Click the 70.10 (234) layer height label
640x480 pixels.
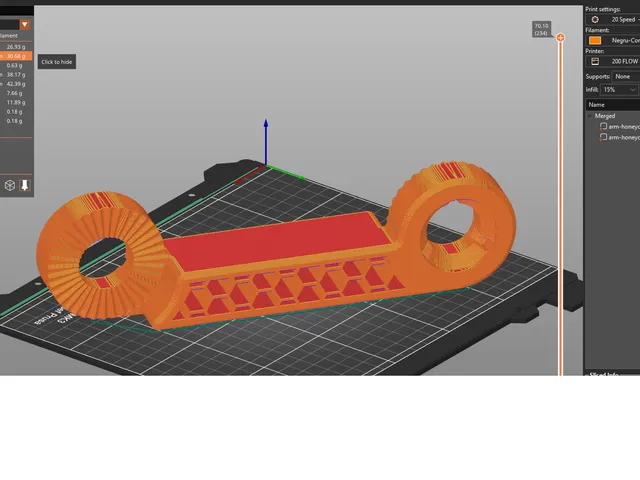pyautogui.click(x=542, y=29)
